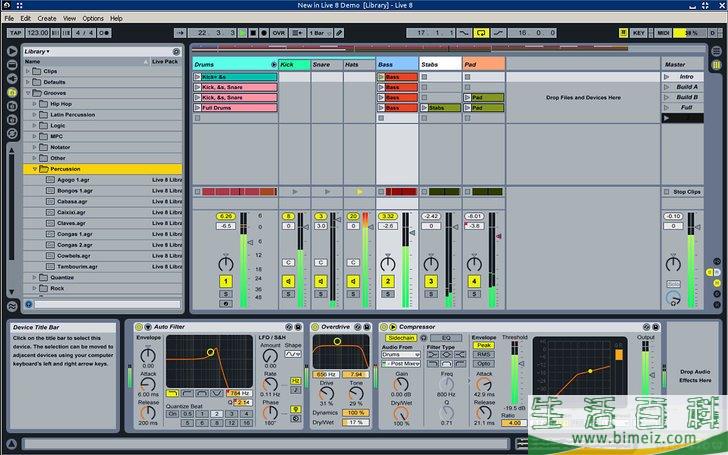Mute the Hats chain speaker icon
728x455 pixels.
coord(353,281)
